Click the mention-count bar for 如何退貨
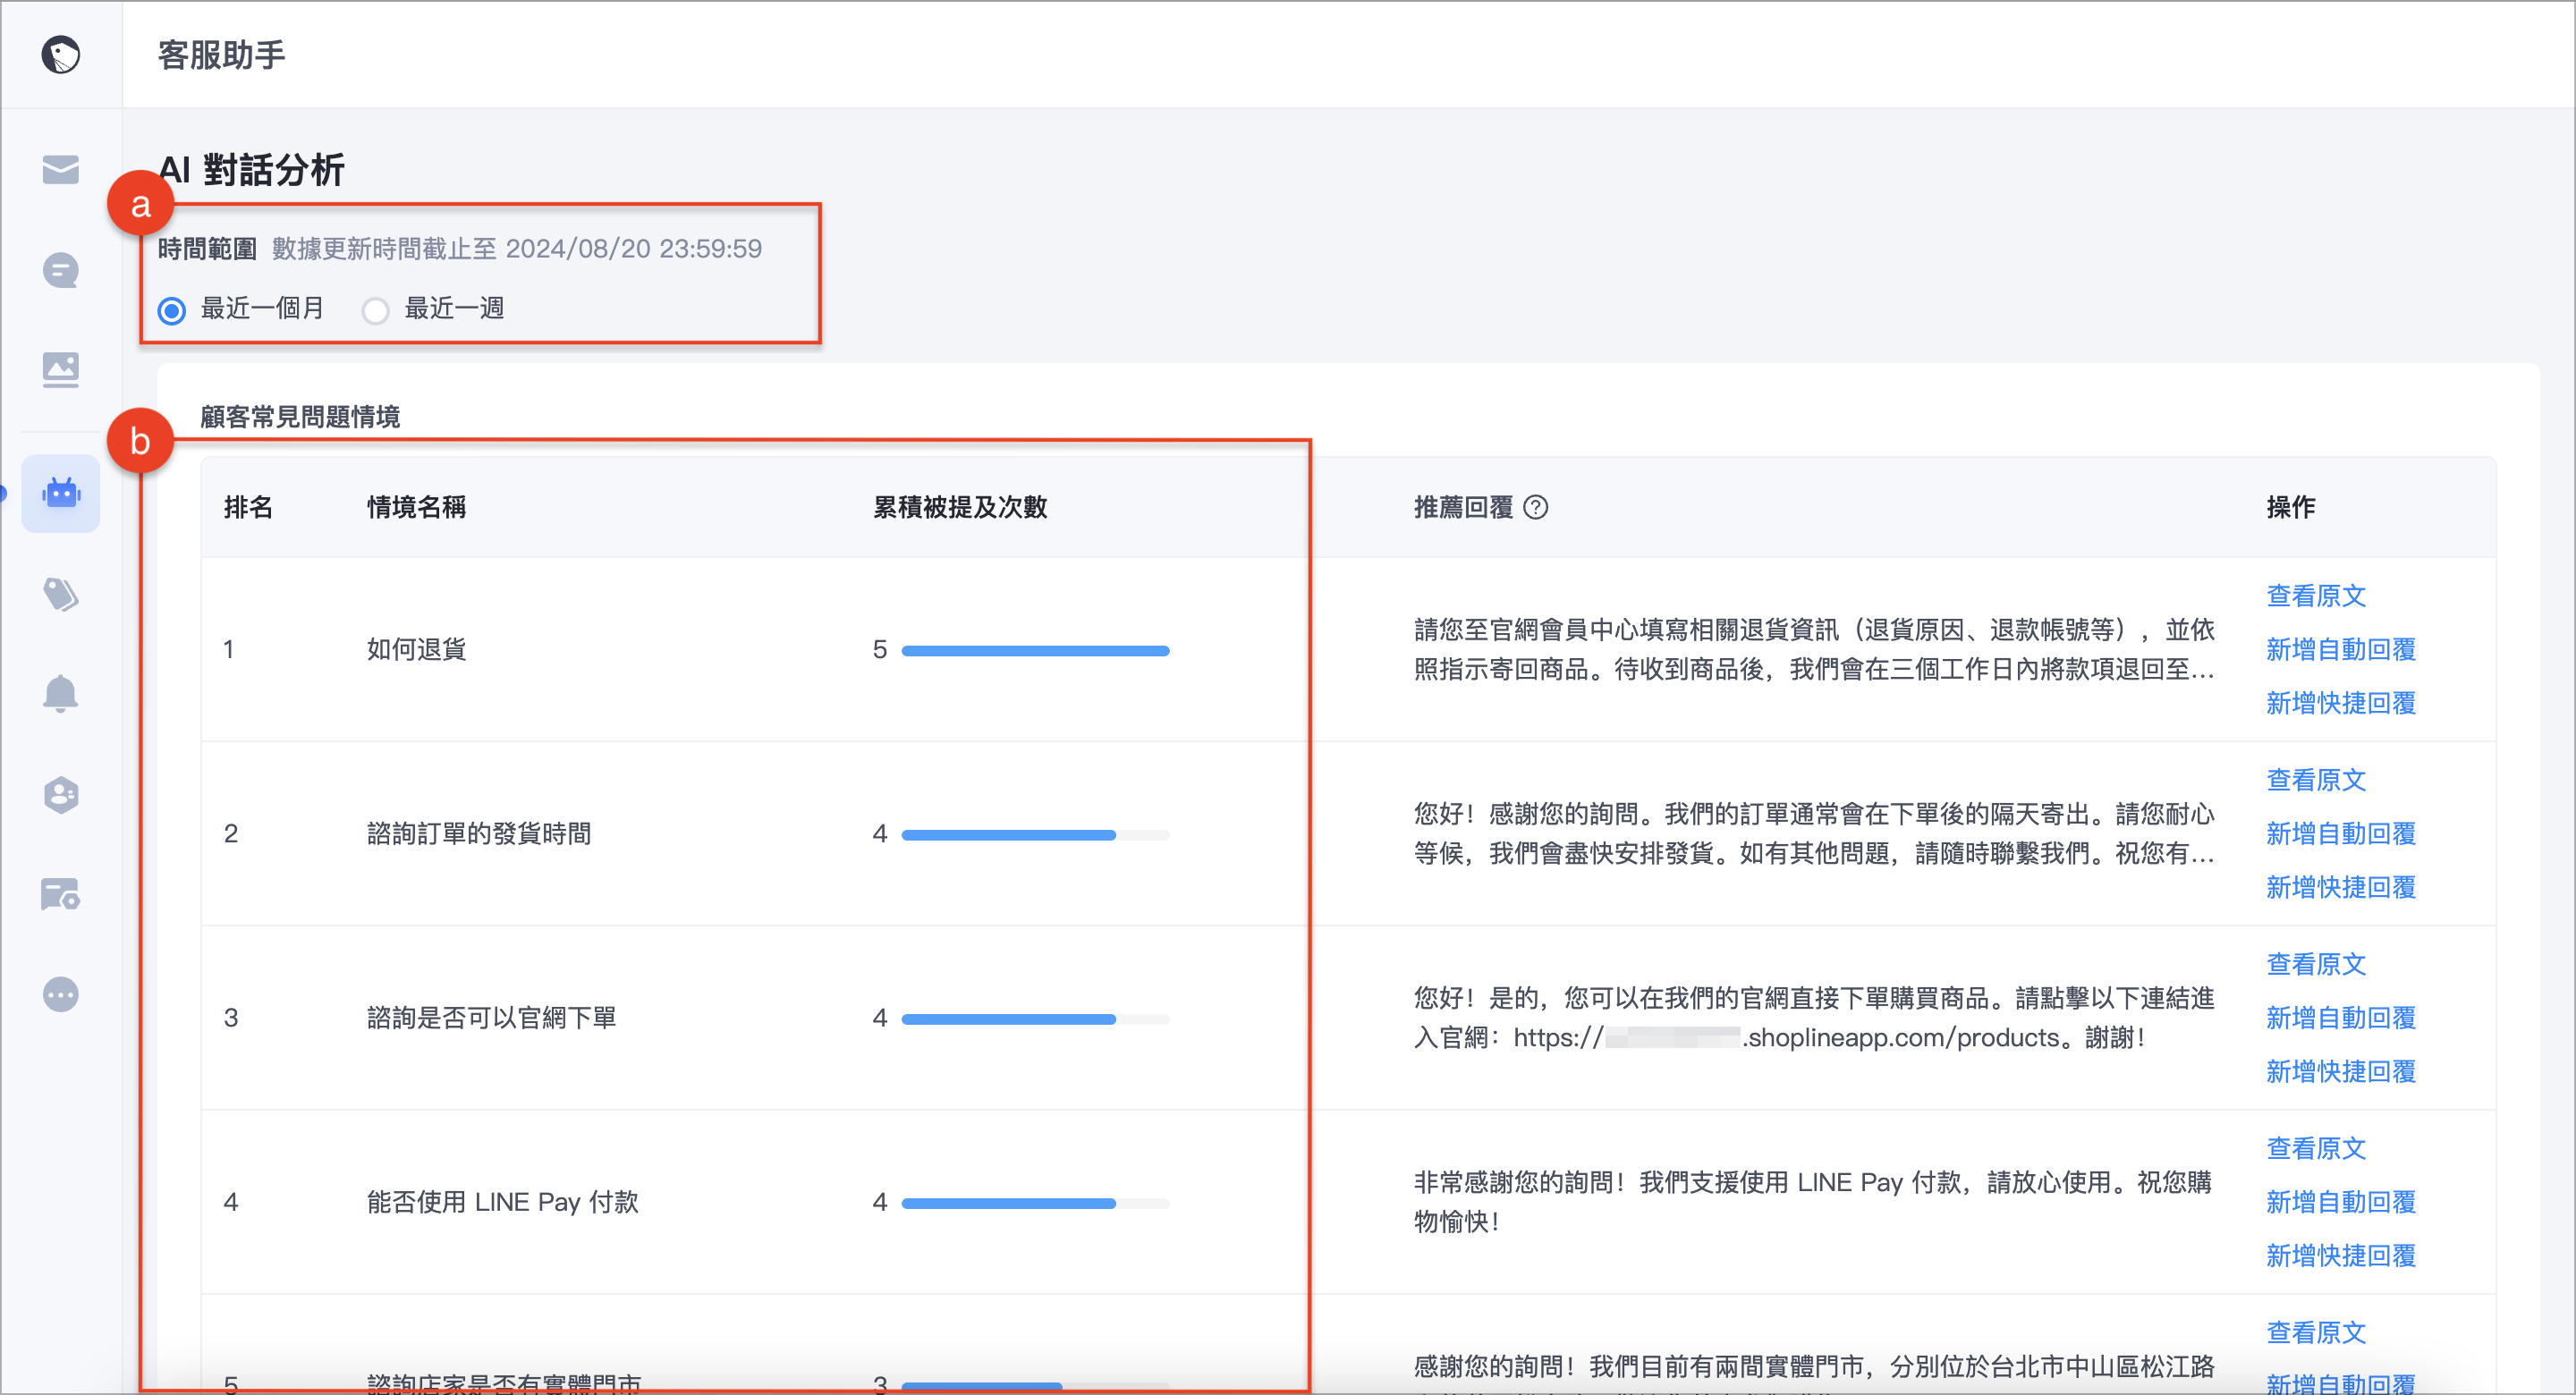Screen dimensions: 2576x1395 (x=1035, y=651)
